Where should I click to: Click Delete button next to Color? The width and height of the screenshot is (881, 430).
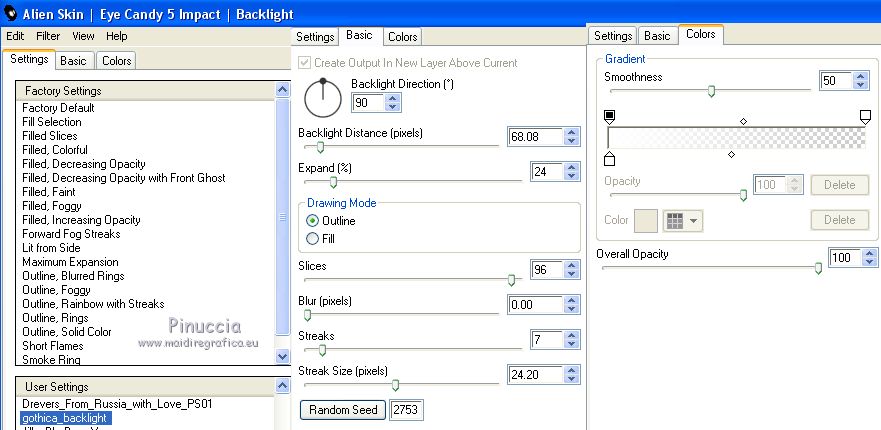click(x=839, y=220)
